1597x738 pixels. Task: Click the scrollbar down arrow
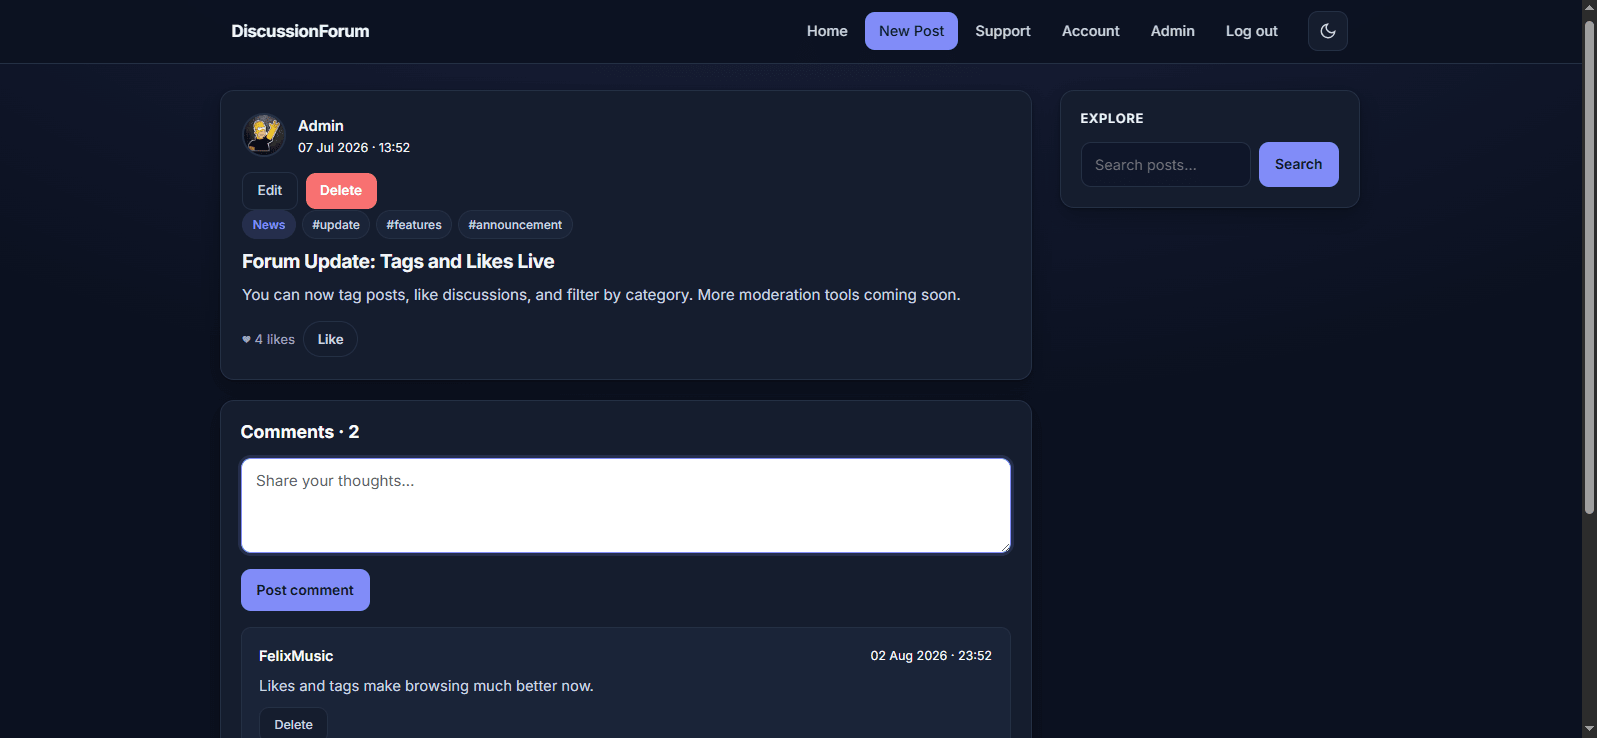[x=1589, y=729]
